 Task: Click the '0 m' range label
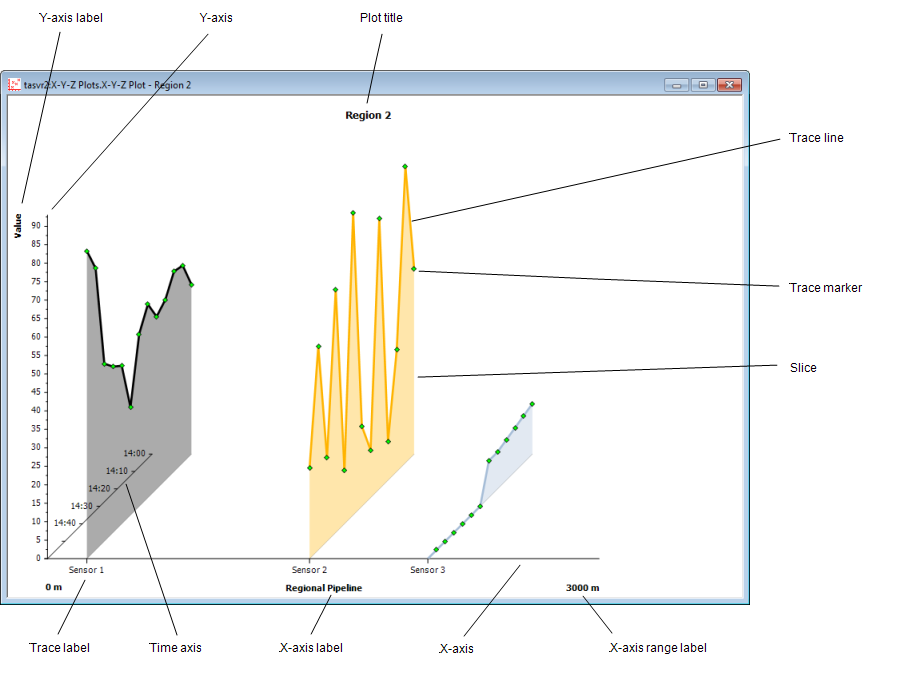coord(55,588)
